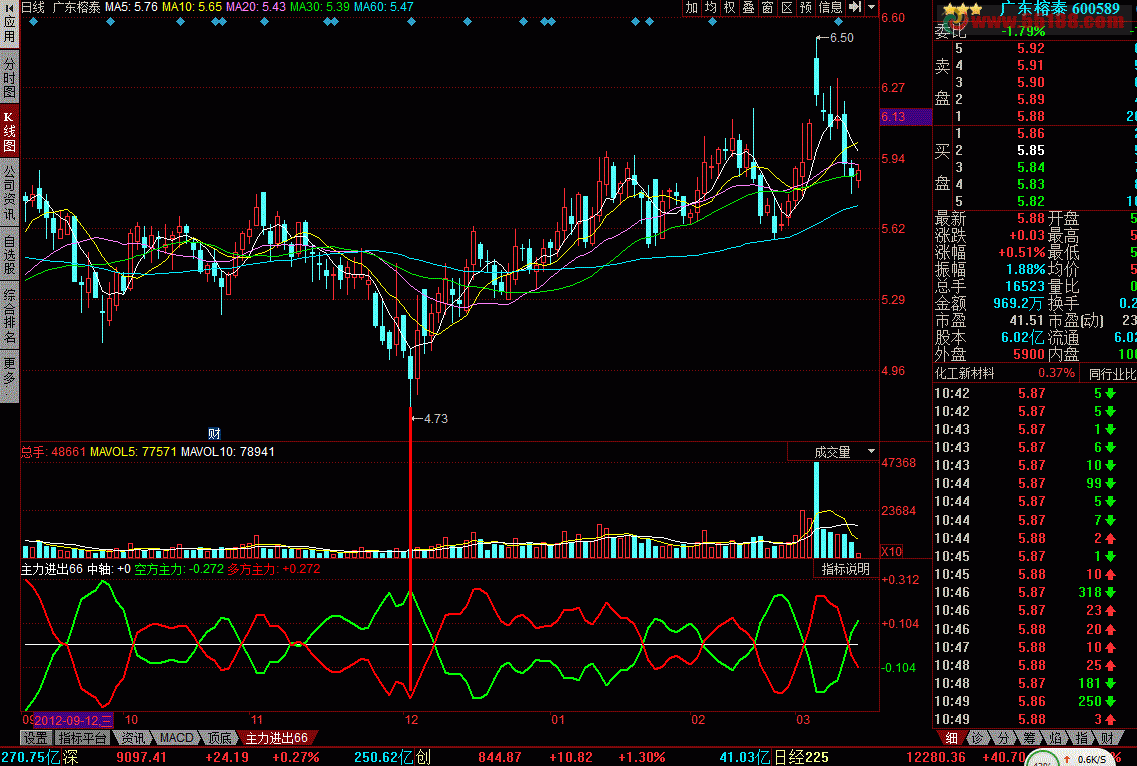Click the 广东榕泰 600589 stock title

pos(1059,9)
